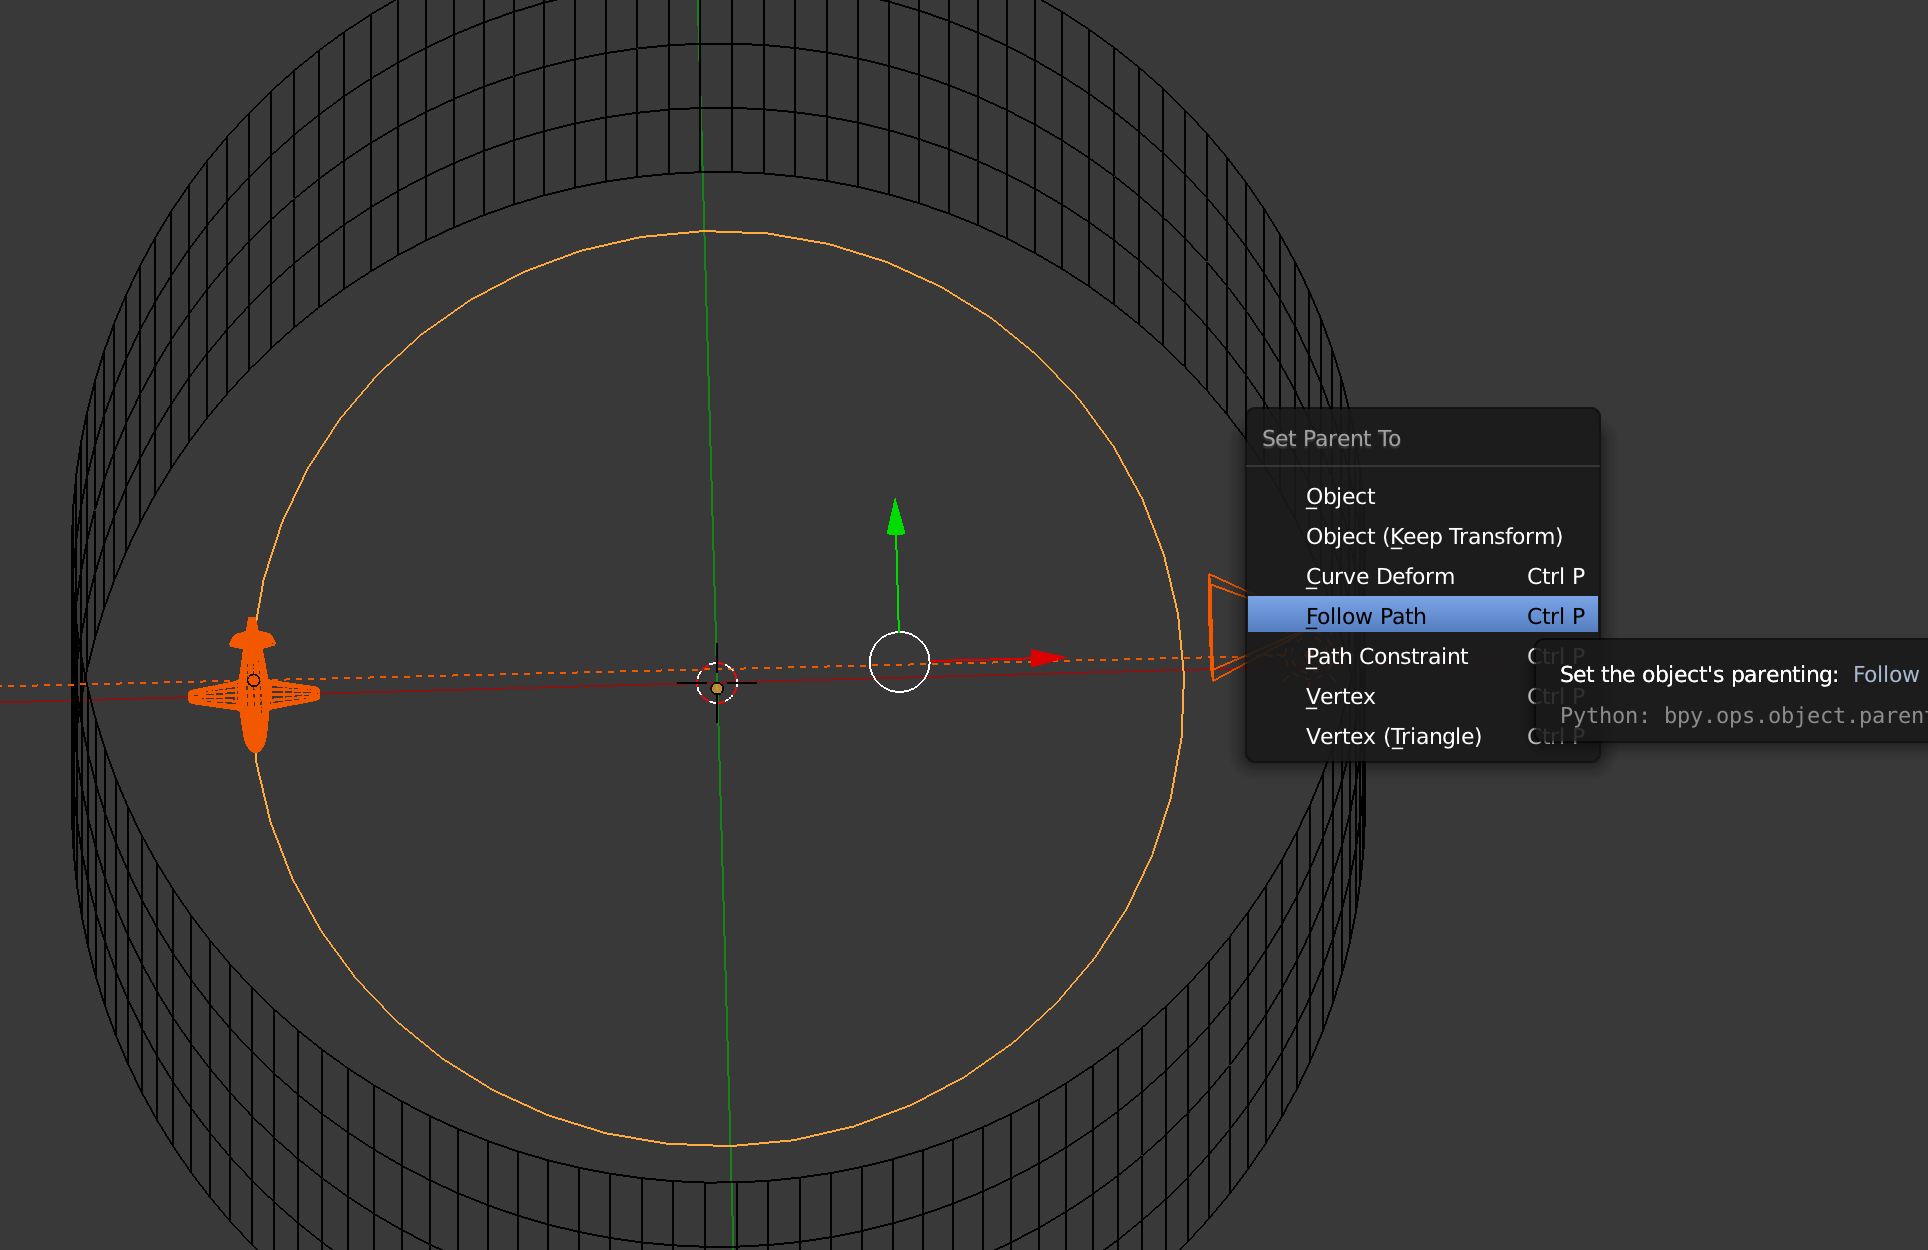
Task: Click the red X-axis gizmo arrow
Action: pos(1047,657)
